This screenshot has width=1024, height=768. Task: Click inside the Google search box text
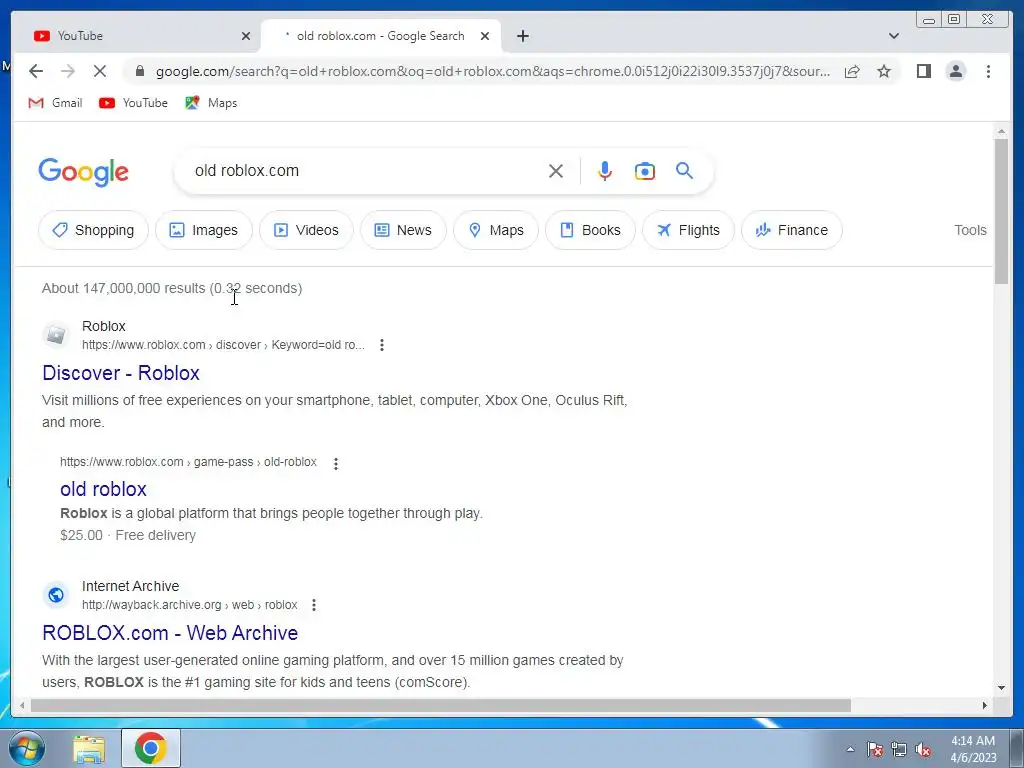point(247,171)
